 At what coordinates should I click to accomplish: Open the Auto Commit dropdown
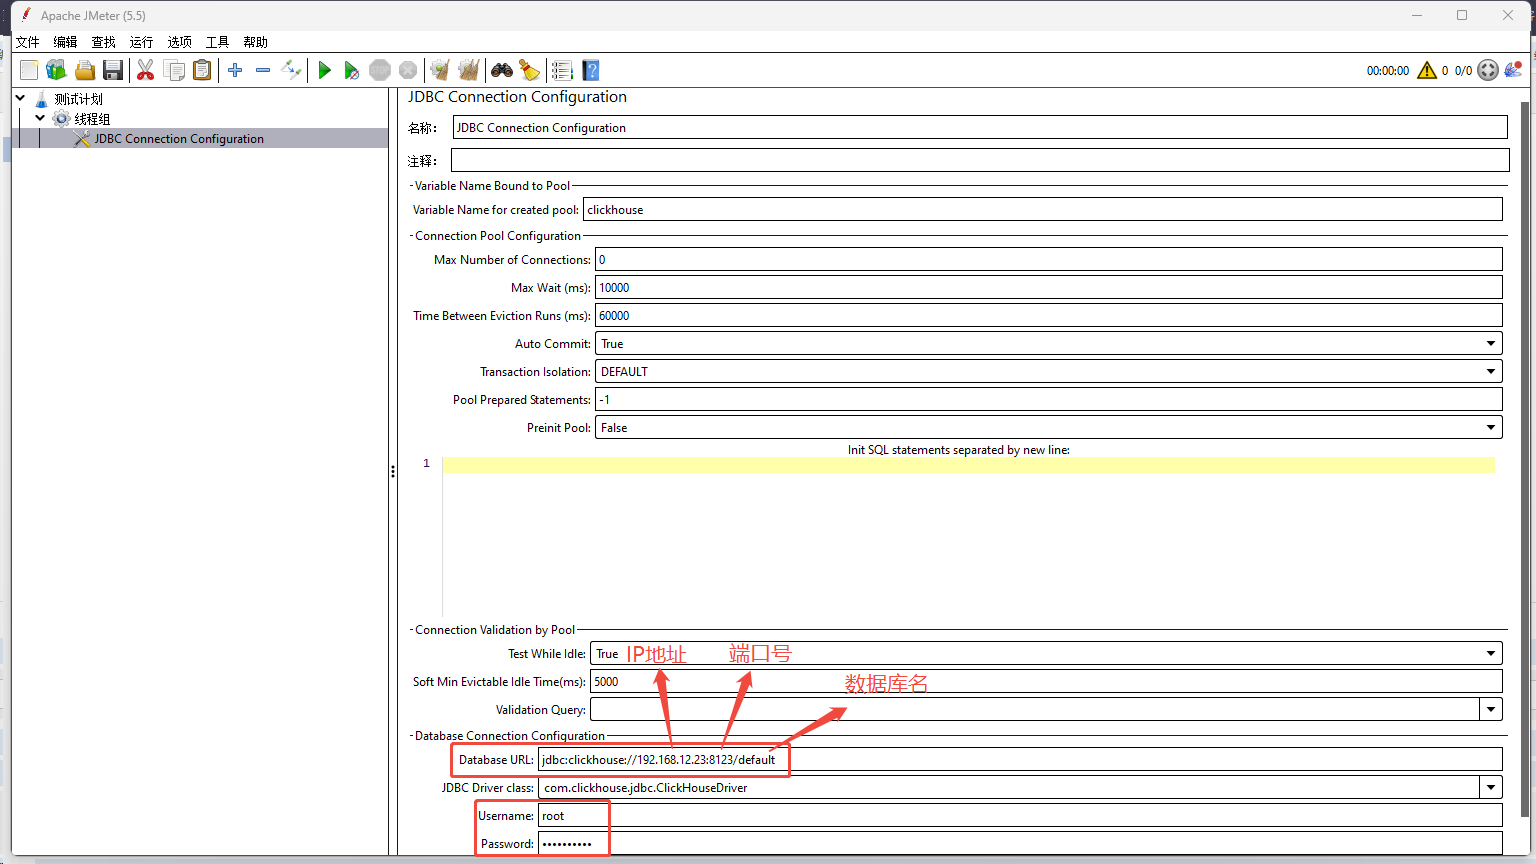click(x=1049, y=343)
